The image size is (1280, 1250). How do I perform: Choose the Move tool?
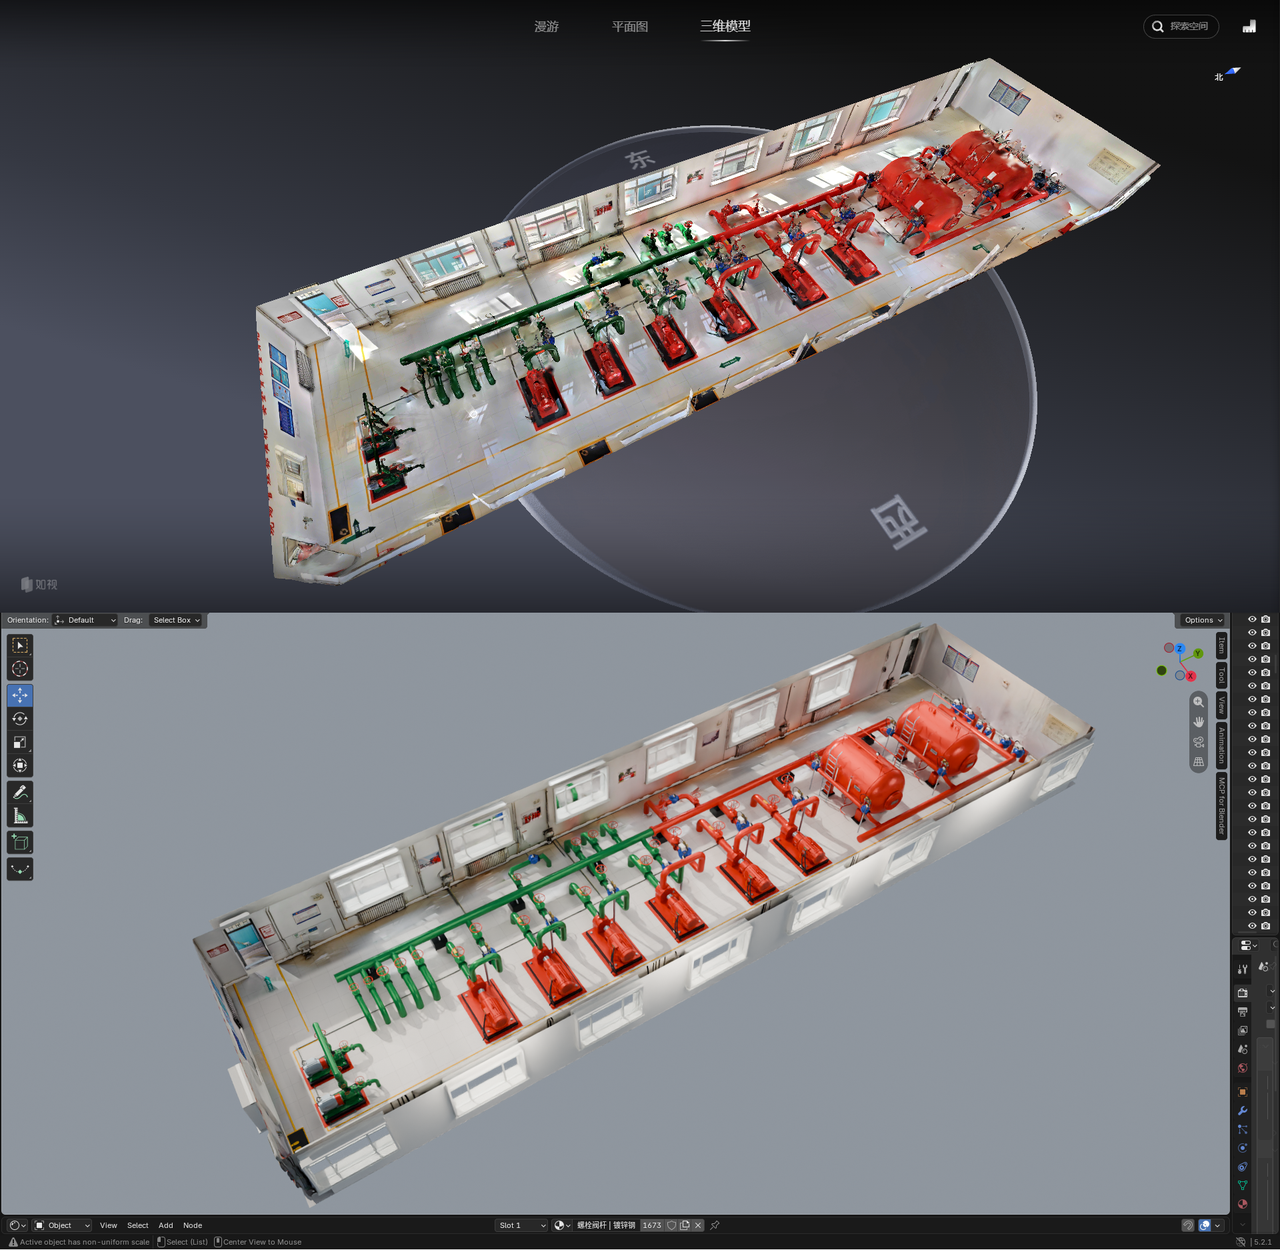[20, 695]
